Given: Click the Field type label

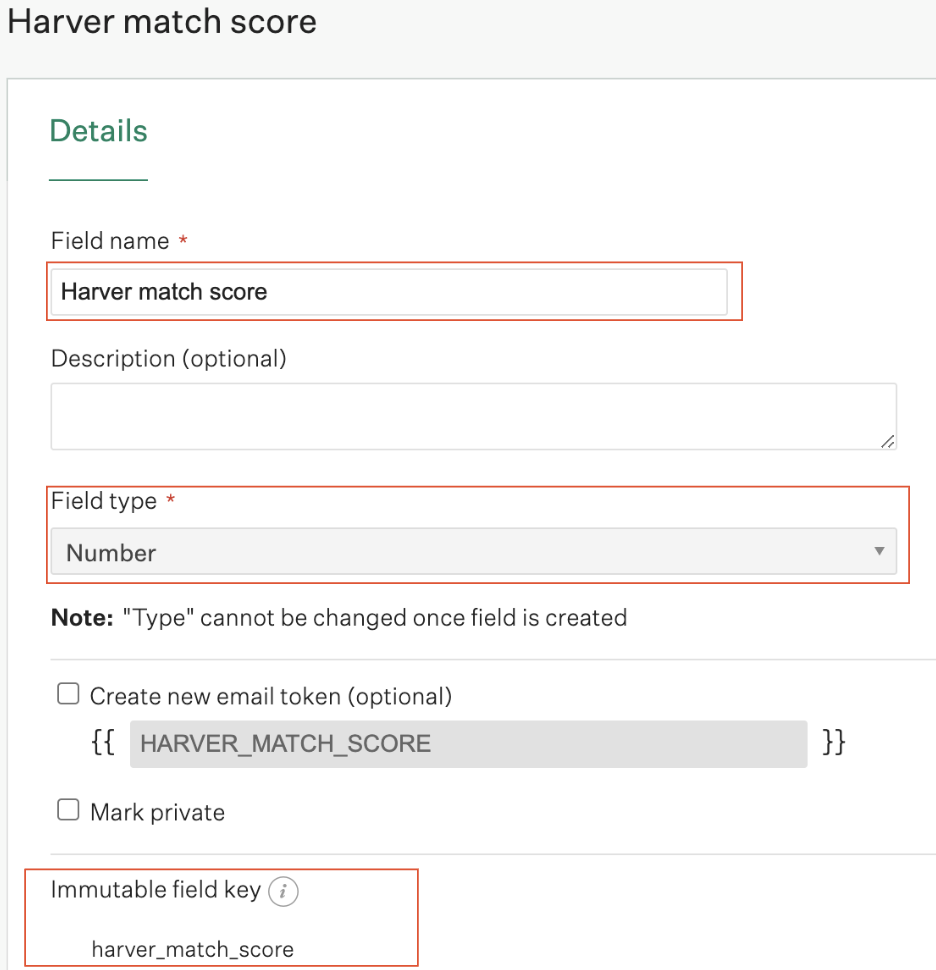Looking at the screenshot, I should tap(104, 501).
